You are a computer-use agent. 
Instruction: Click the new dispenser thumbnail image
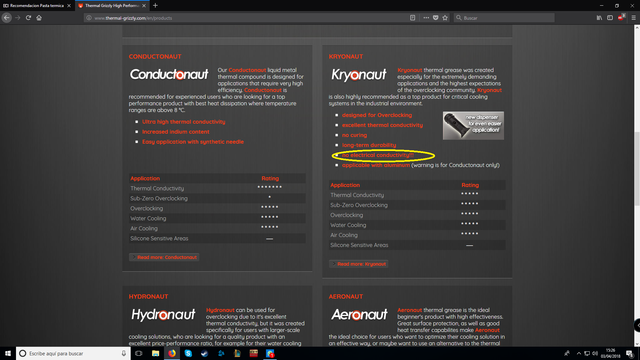click(473, 125)
